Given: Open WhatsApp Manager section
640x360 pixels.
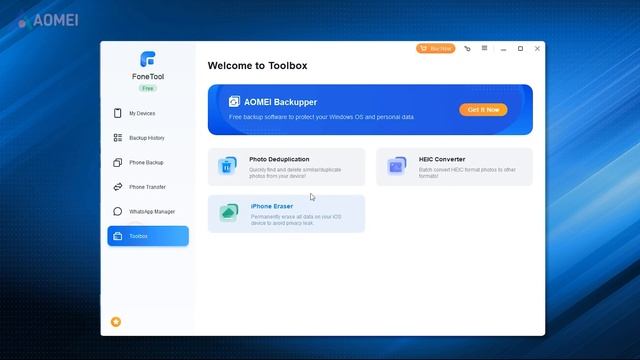Looking at the screenshot, I should point(148,211).
